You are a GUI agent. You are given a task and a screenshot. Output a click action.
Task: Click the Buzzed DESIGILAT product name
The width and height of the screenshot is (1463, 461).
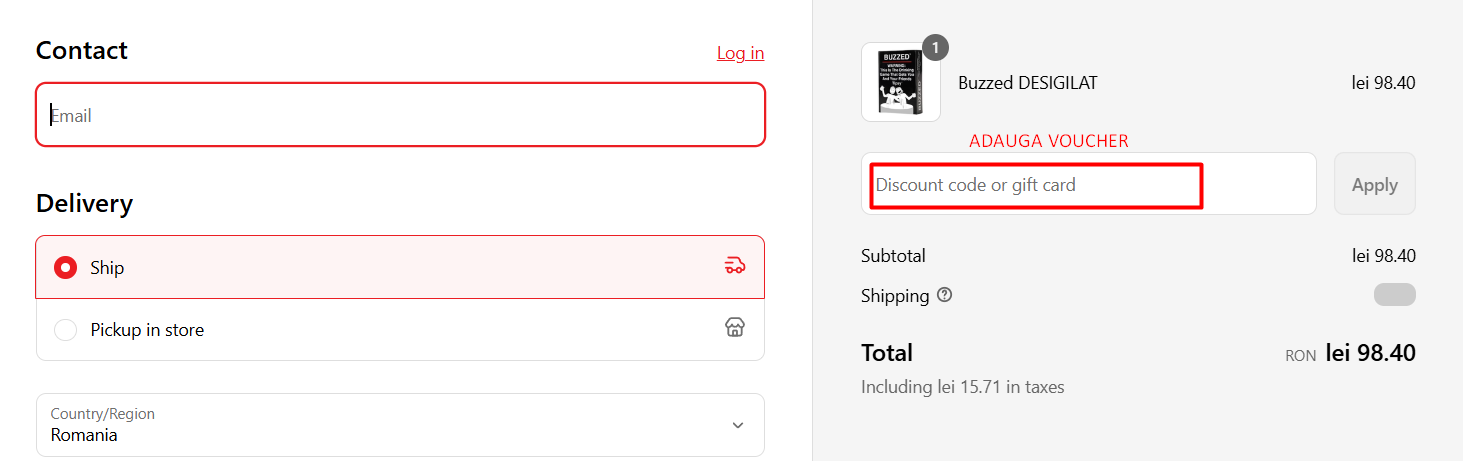[x=1028, y=83]
